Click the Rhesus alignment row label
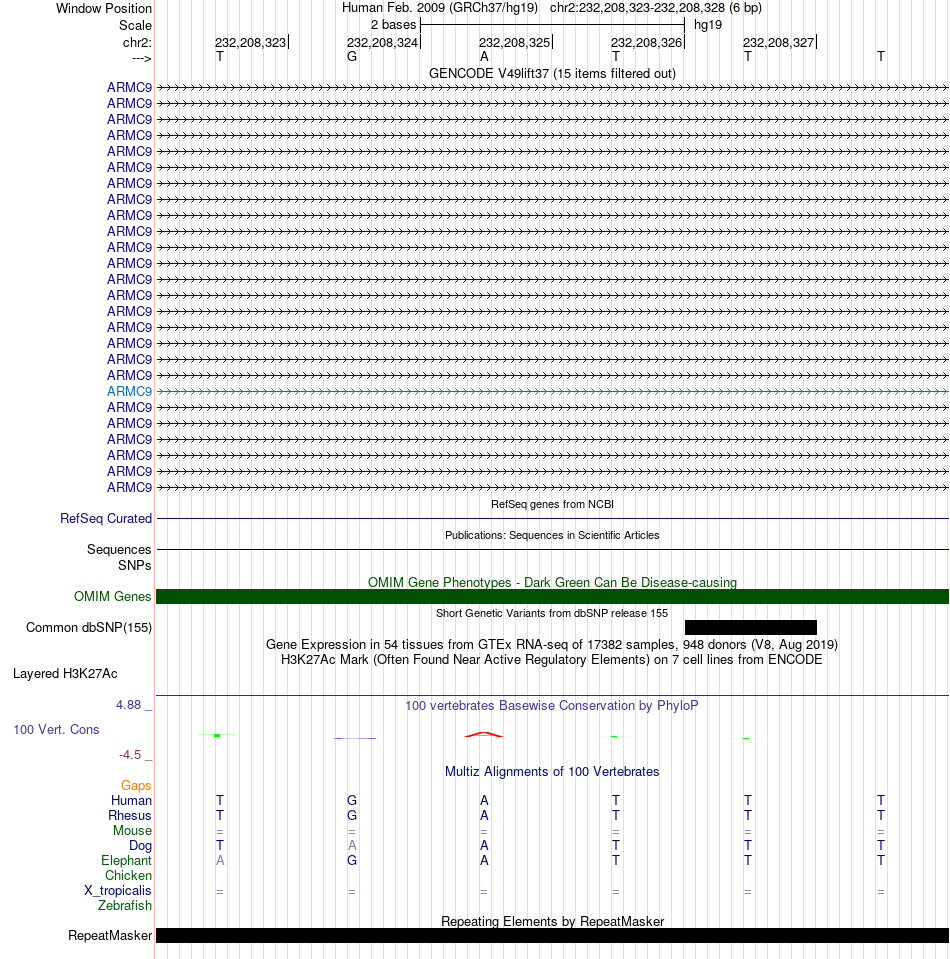The image size is (950, 959). [130, 816]
